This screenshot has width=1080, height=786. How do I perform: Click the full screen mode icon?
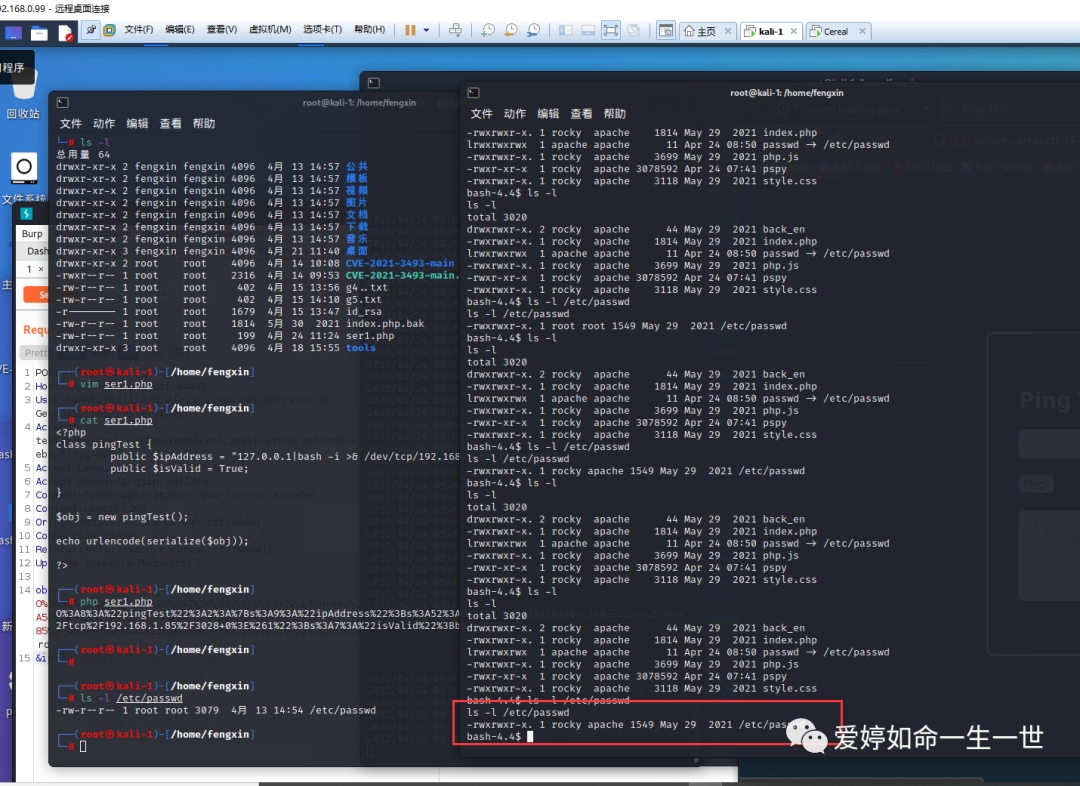pos(610,30)
